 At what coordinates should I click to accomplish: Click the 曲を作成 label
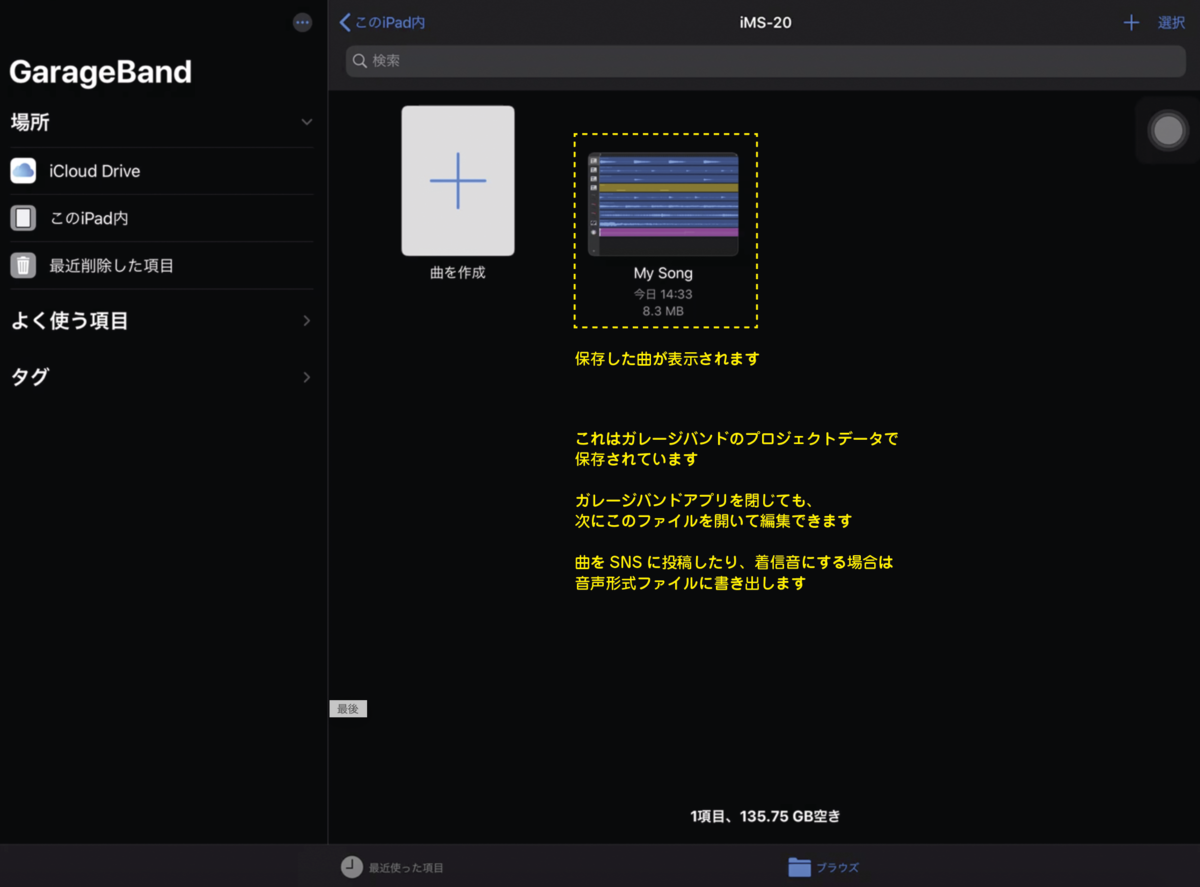tap(458, 272)
